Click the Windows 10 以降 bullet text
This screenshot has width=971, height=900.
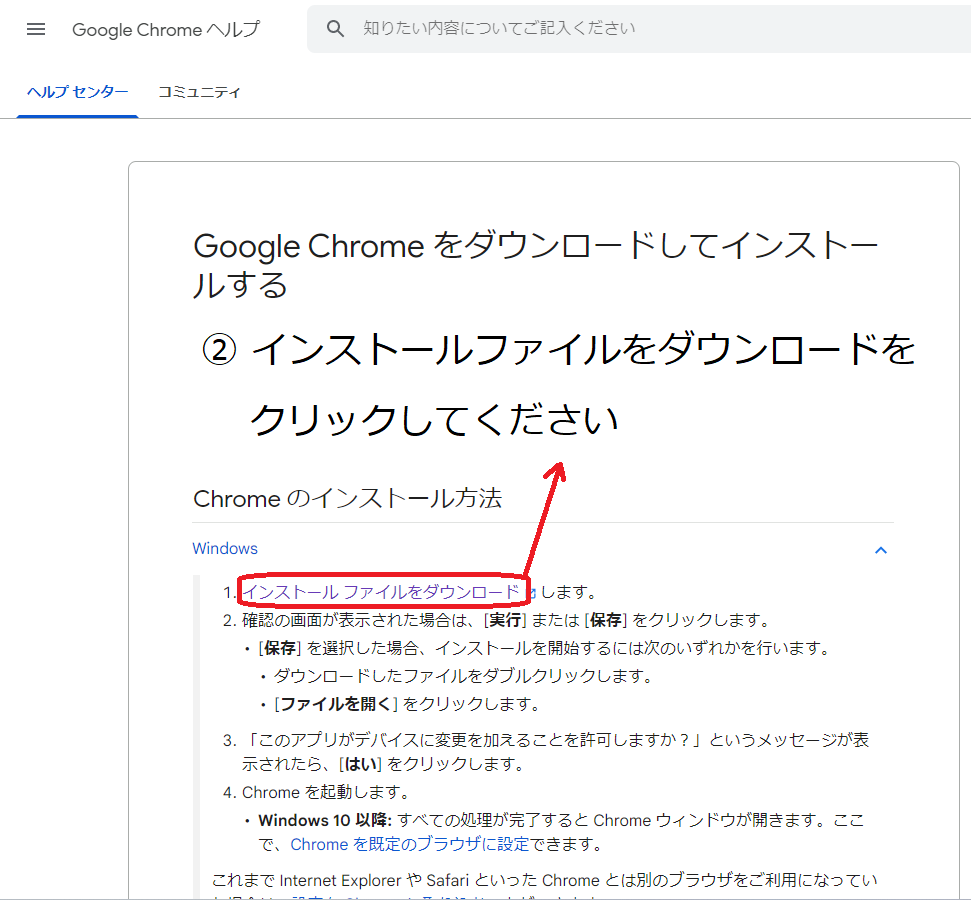561,832
